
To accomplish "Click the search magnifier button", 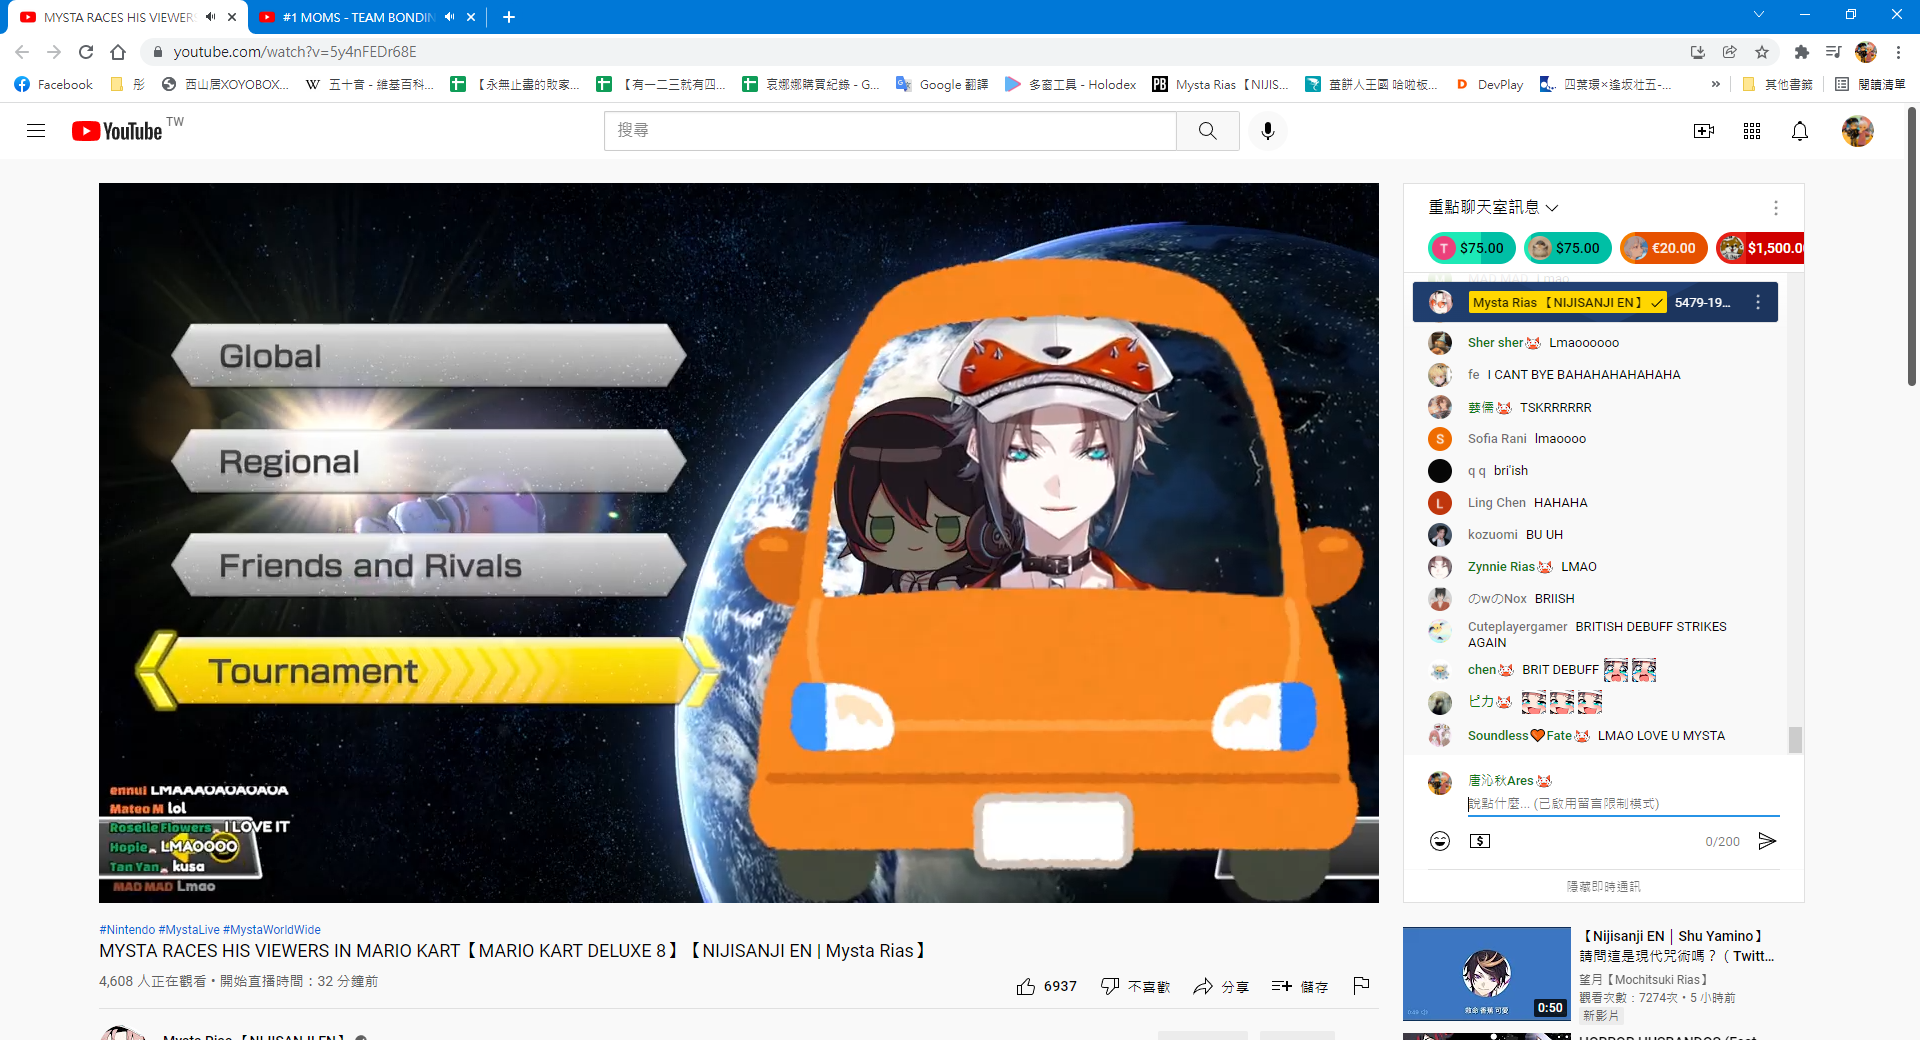I will click(x=1208, y=131).
